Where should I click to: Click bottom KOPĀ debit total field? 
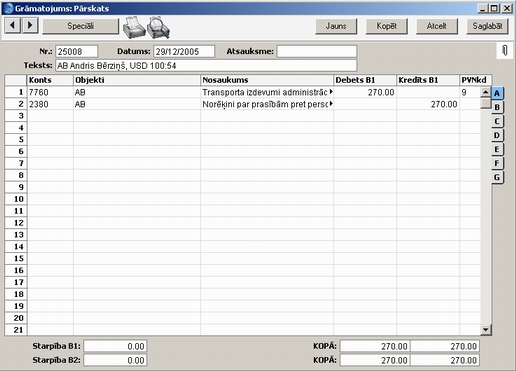(375, 360)
